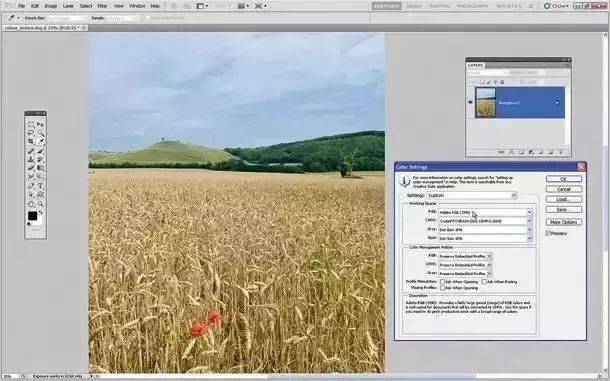Select the Zoom tool in toolbox
Screen dimensions: 610x381
[40, 204]
